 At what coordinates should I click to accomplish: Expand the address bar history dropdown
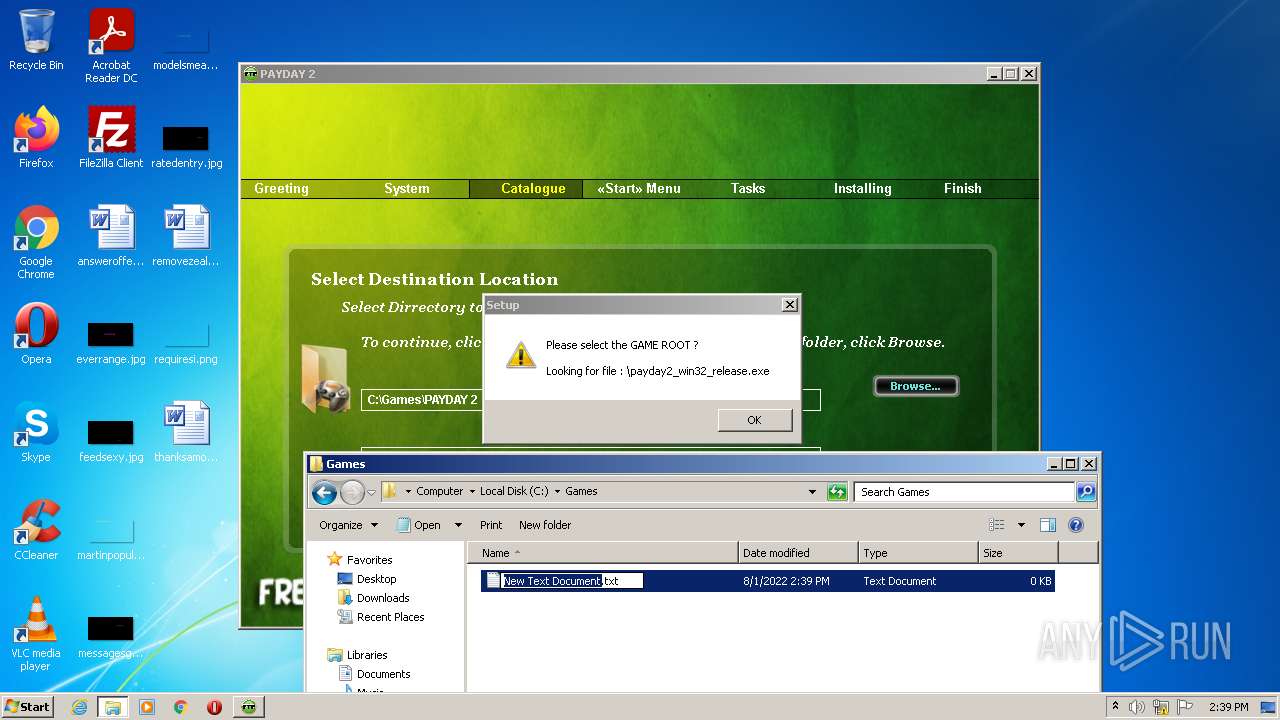(x=812, y=492)
